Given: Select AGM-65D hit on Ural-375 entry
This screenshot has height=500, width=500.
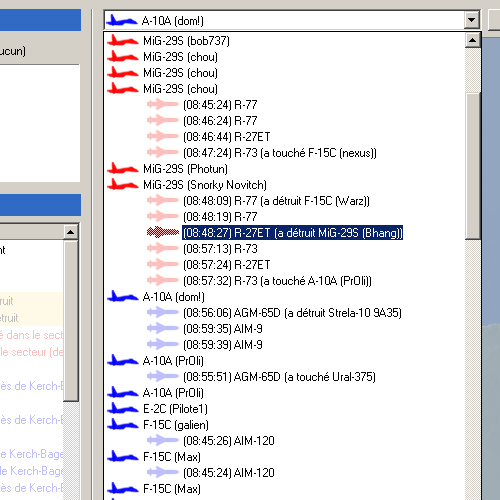Looking at the screenshot, I should 279,377.
